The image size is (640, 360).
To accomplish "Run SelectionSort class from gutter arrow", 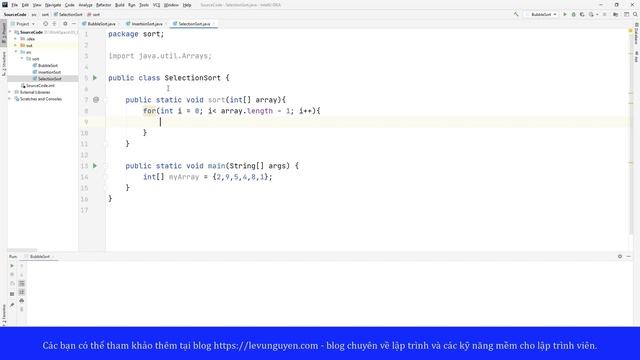I will 95,78.
